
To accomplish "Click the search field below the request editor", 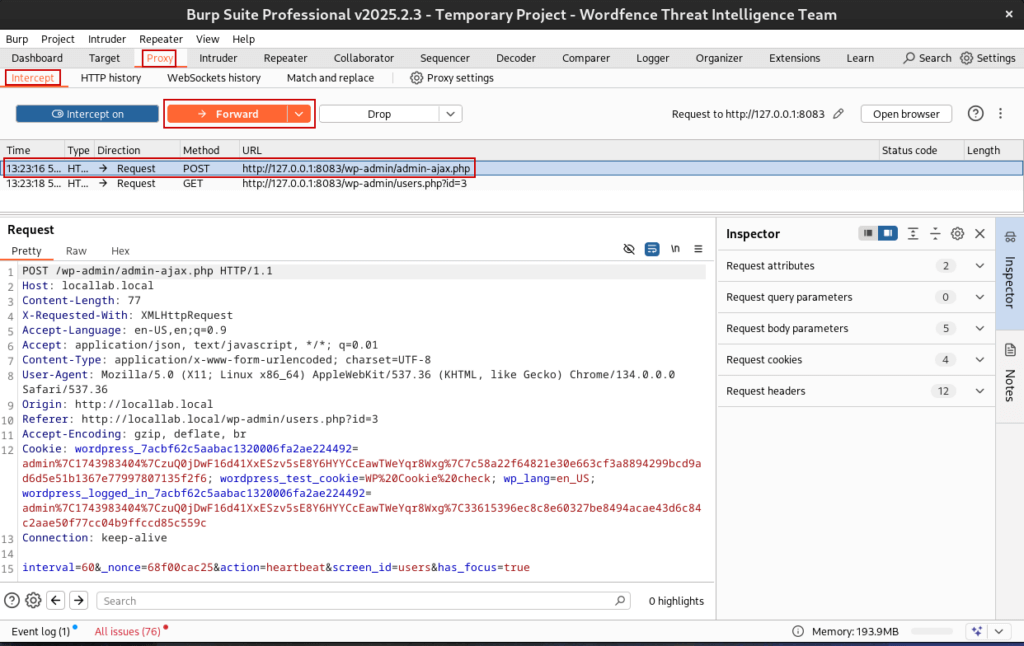I will coord(350,600).
